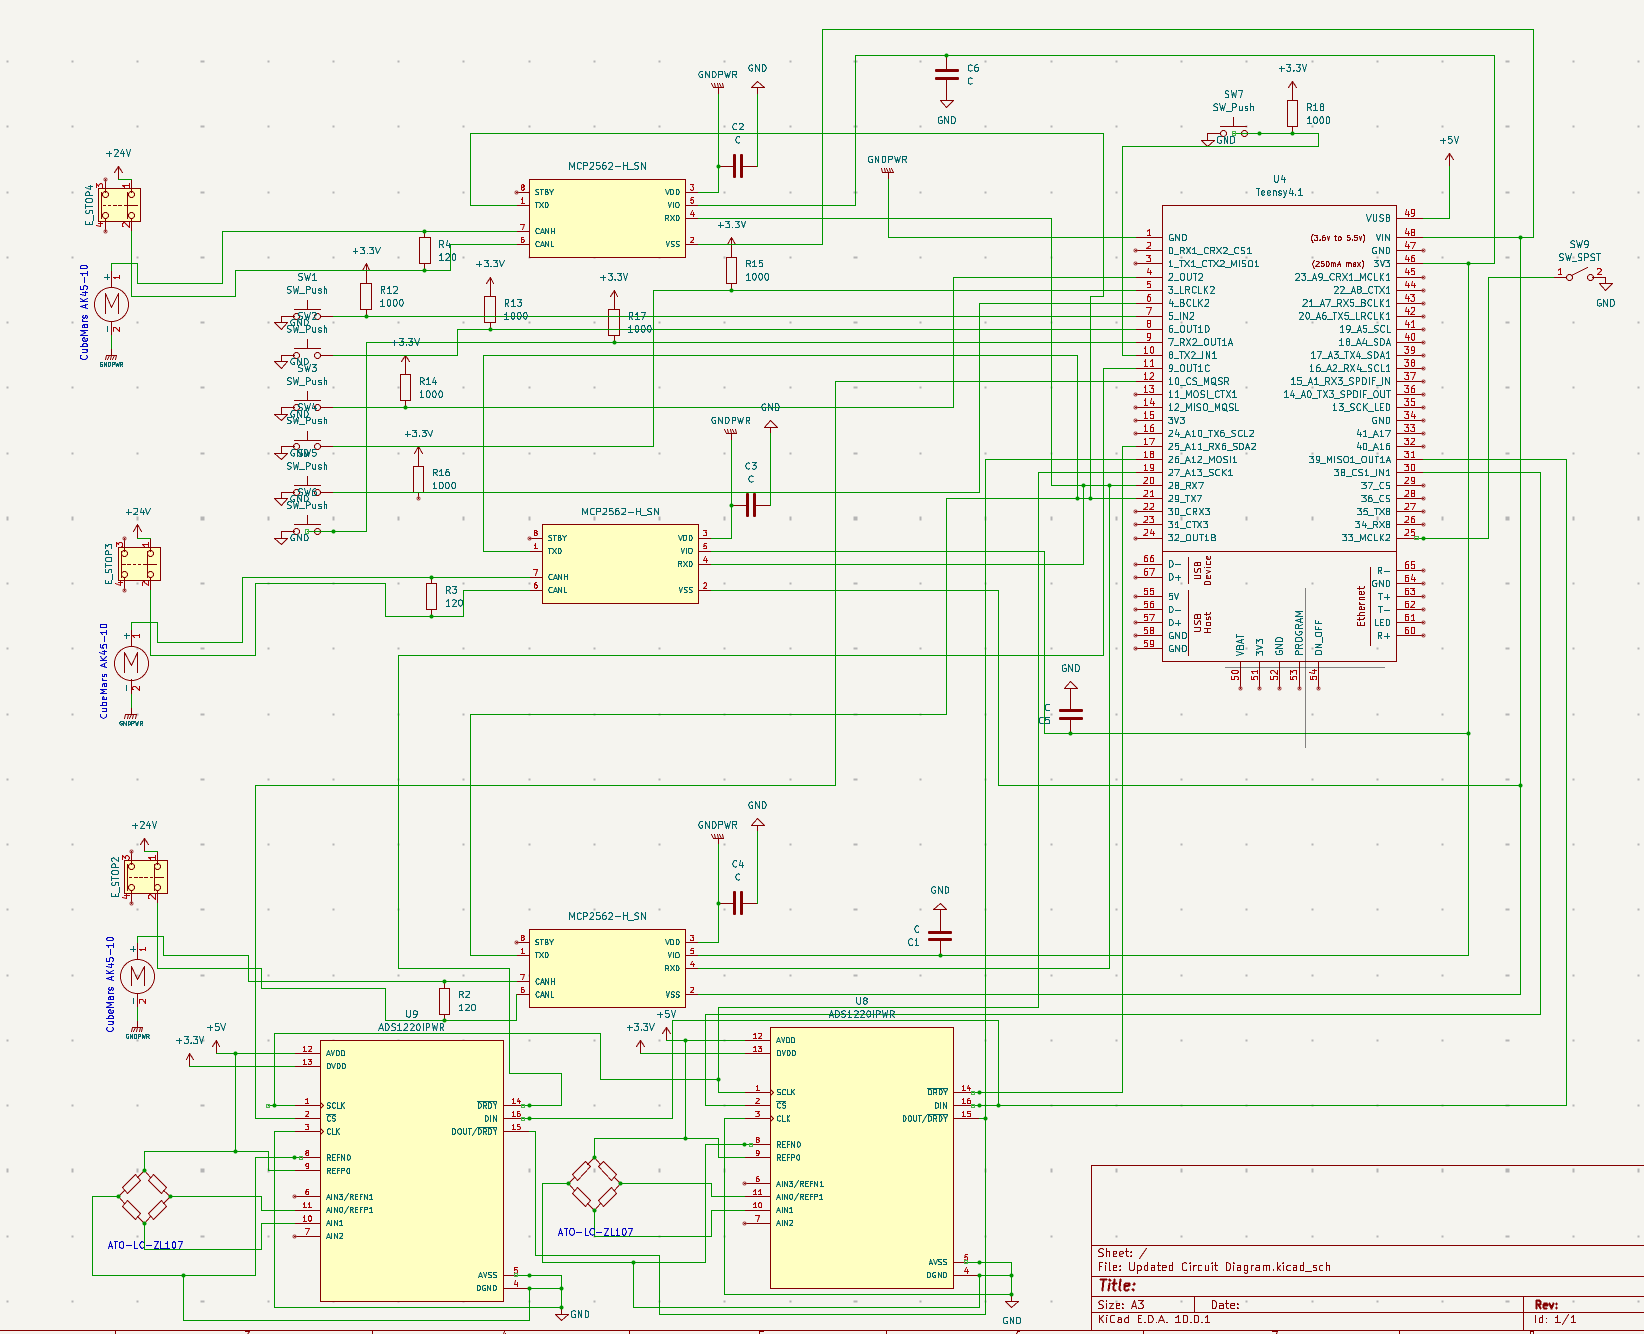
Task: Click the '39_MISO1_OUT1A' pin label
Action: [x=1349, y=459]
